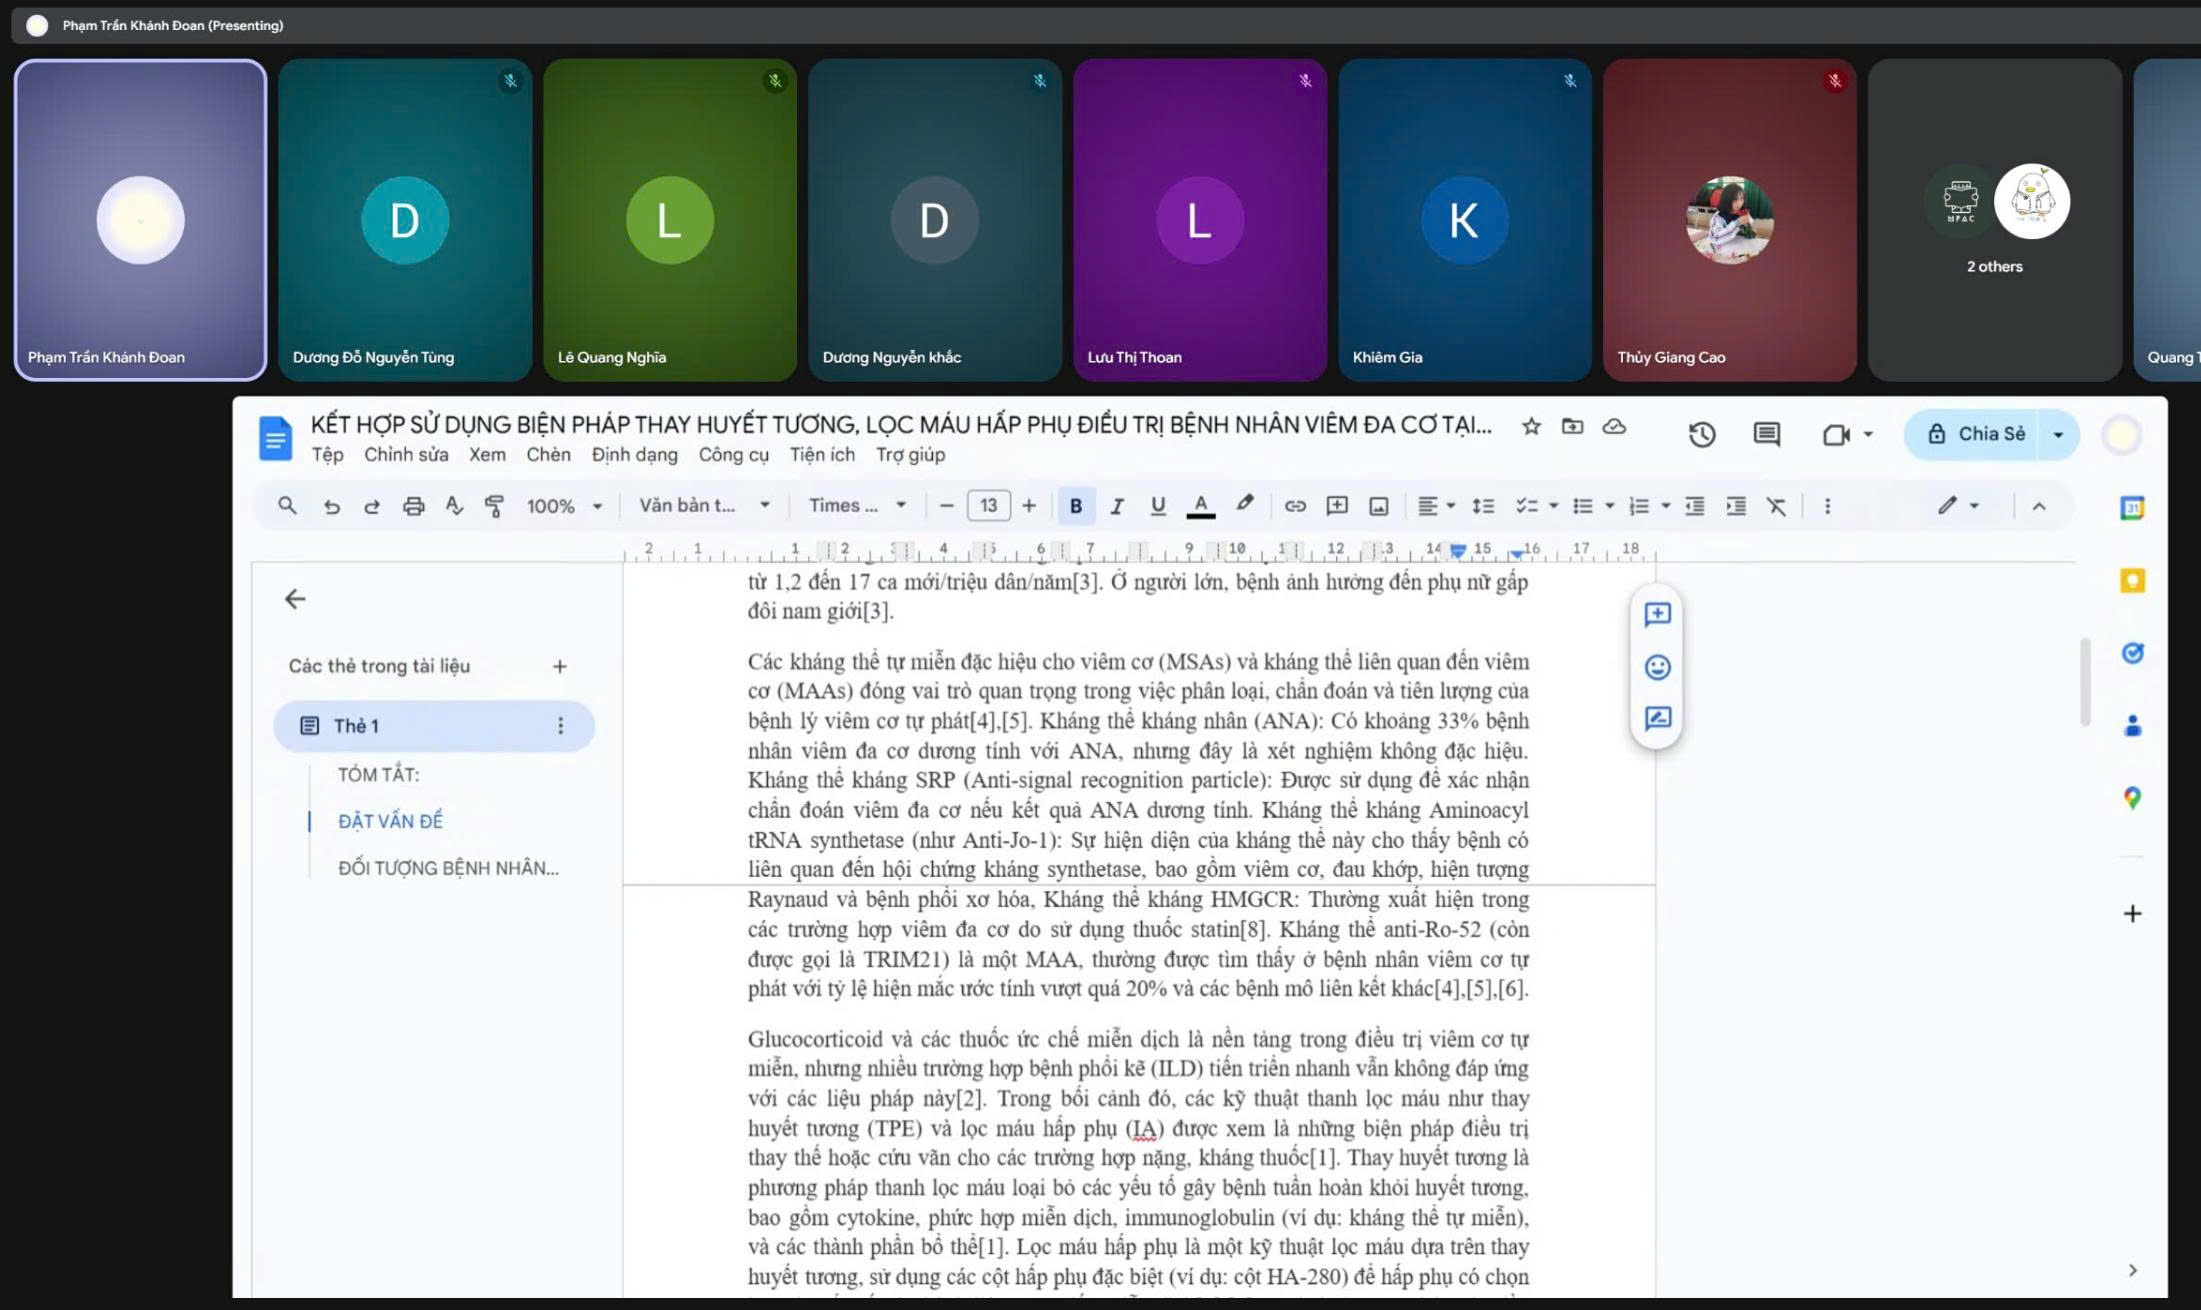
Task: Toggle underline formatting button
Action: 1158,506
